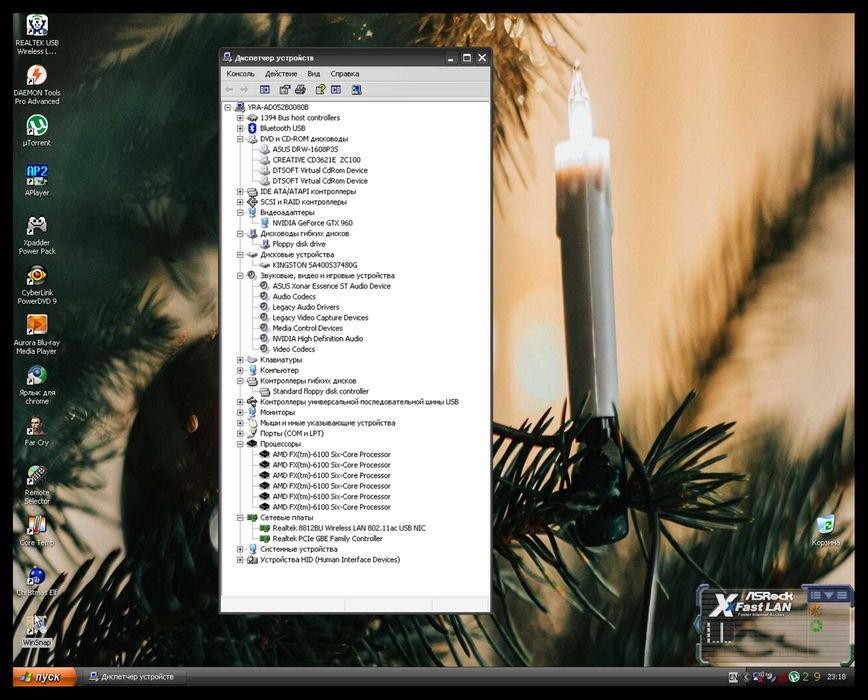Click the Print toolbar icon

(300, 90)
